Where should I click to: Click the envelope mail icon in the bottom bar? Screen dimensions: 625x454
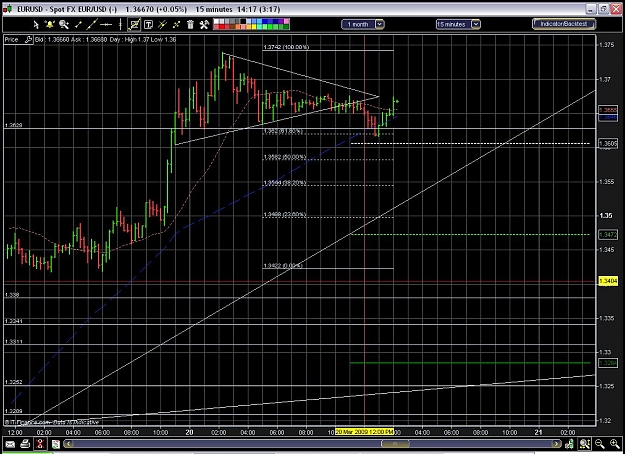pos(10,444)
